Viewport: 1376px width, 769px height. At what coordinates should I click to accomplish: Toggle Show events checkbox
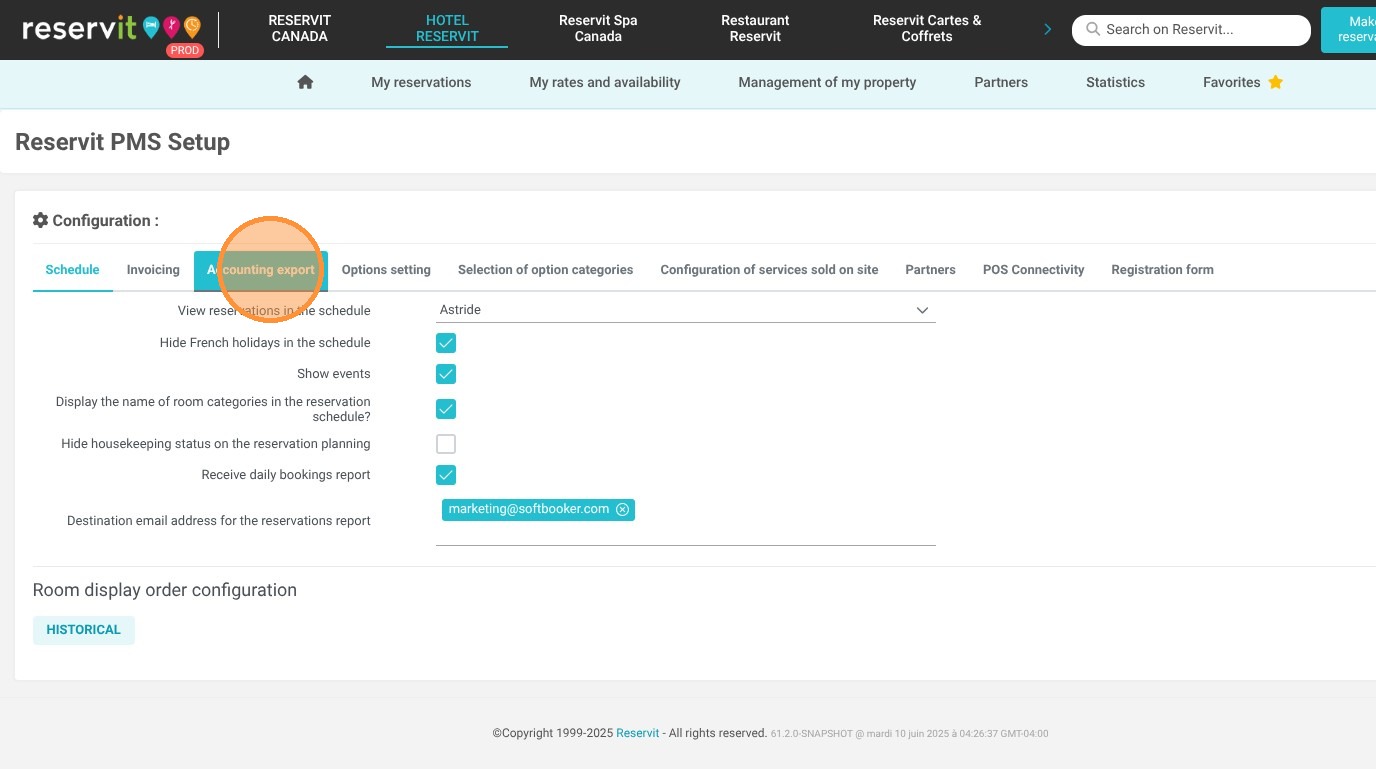[446, 374]
